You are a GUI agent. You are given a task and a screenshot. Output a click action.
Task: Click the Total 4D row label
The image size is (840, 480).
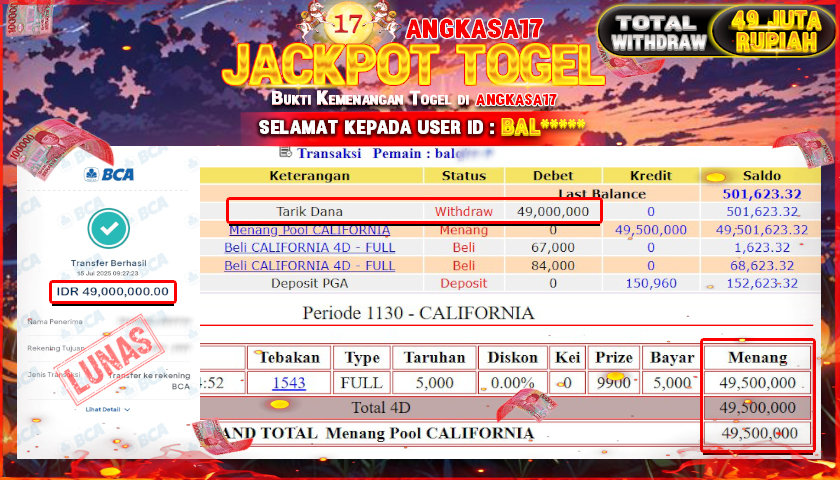[380, 408]
